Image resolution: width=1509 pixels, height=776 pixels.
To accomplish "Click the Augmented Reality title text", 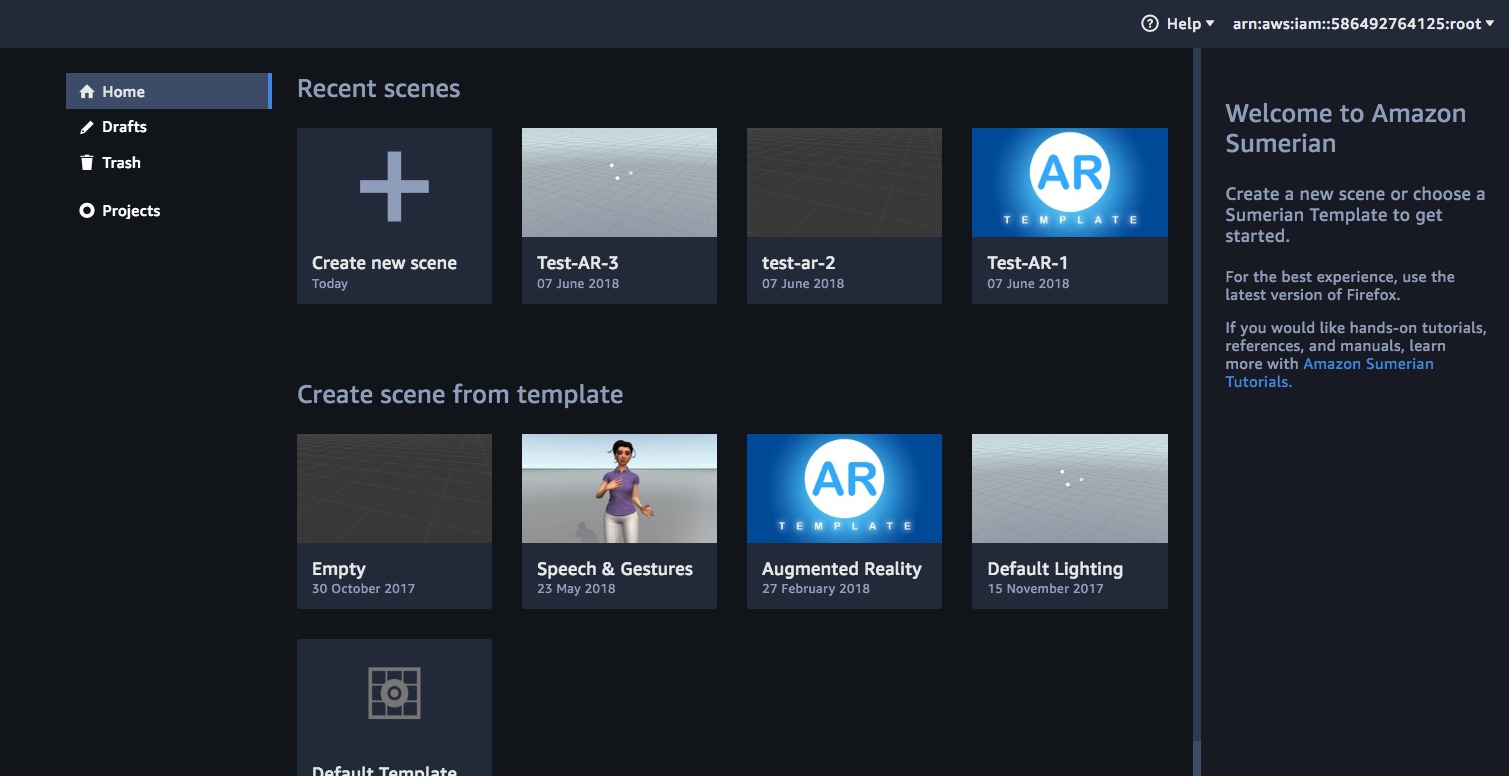I will pyautogui.click(x=842, y=569).
